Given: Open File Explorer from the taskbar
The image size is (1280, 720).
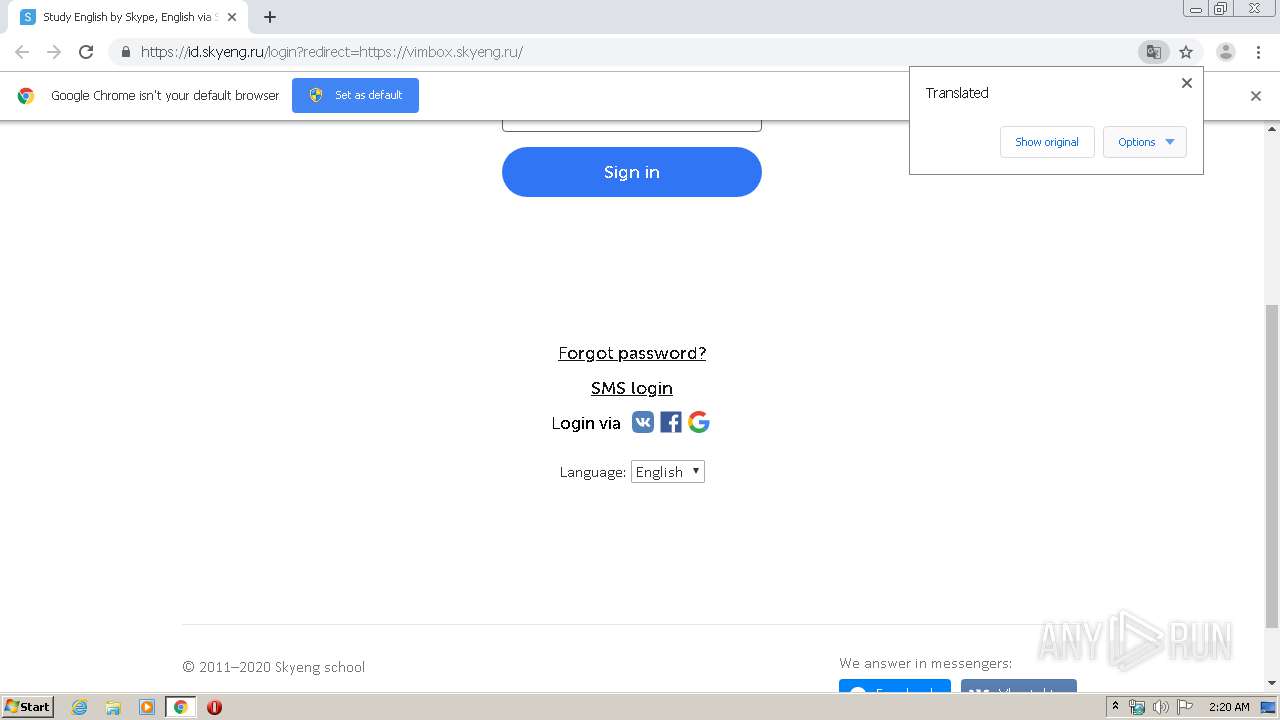Looking at the screenshot, I should pyautogui.click(x=113, y=707).
